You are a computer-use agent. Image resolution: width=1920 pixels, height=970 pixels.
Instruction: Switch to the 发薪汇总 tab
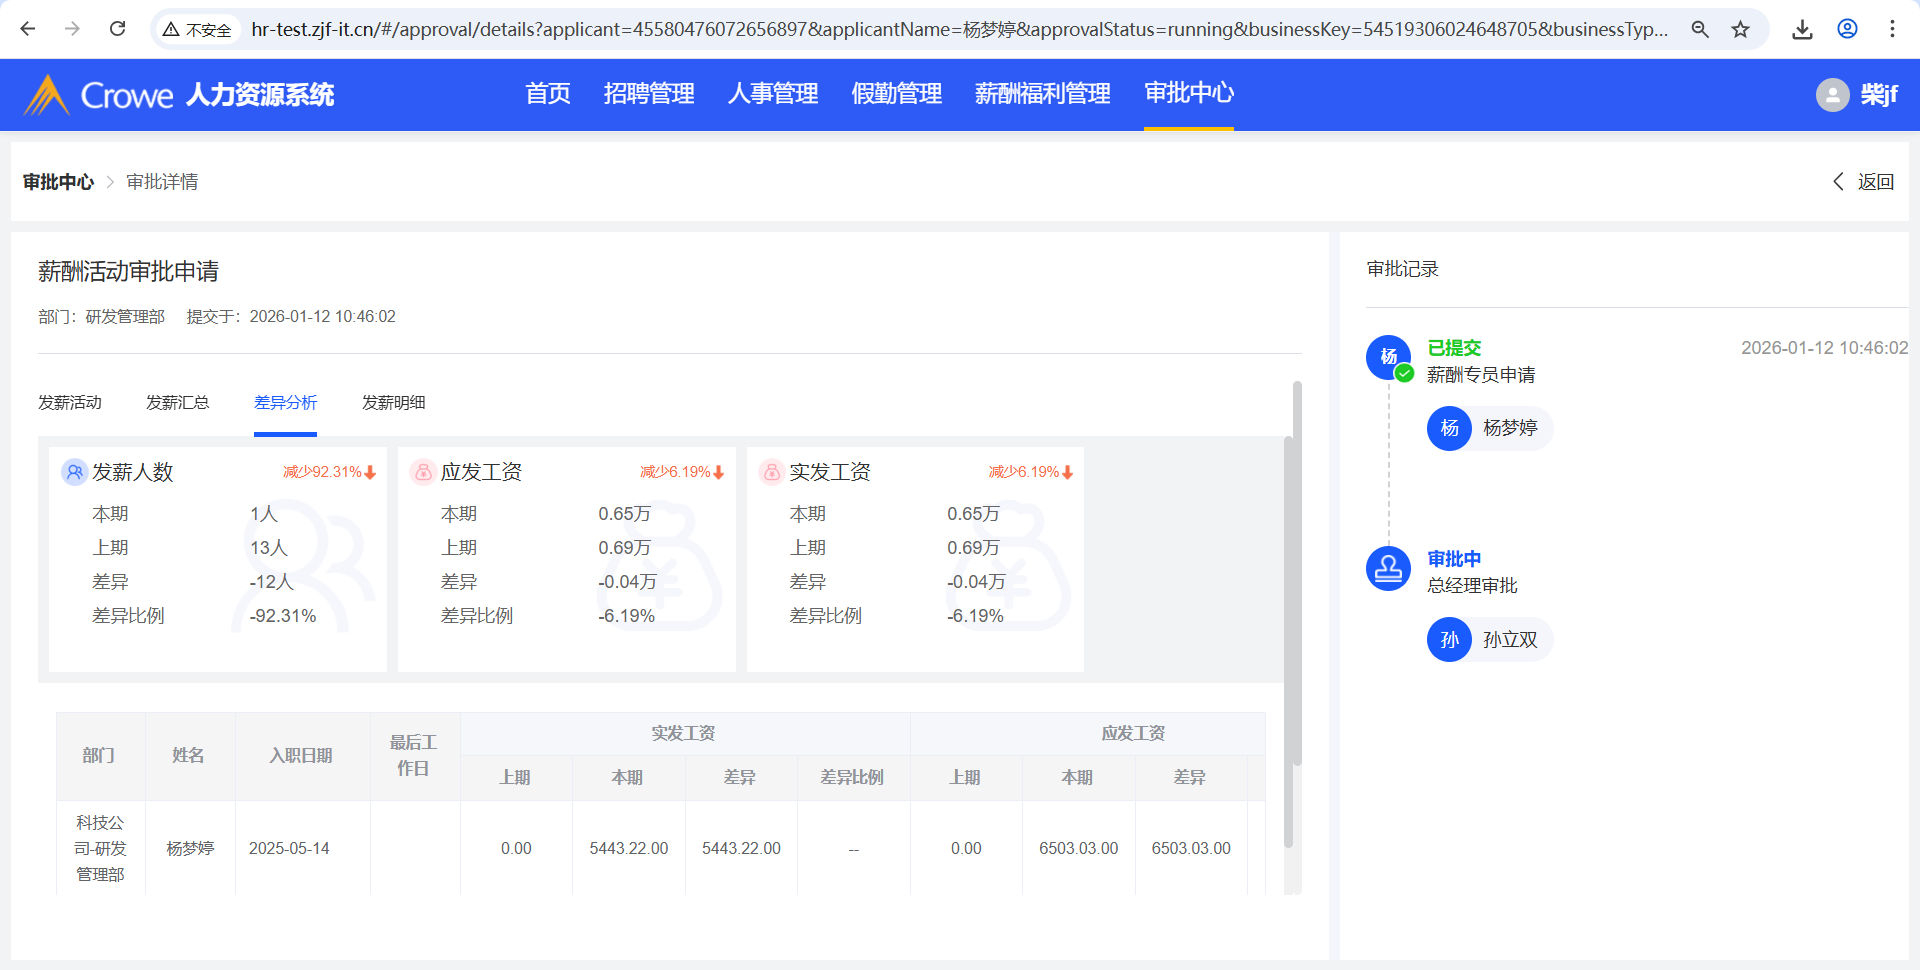click(177, 403)
